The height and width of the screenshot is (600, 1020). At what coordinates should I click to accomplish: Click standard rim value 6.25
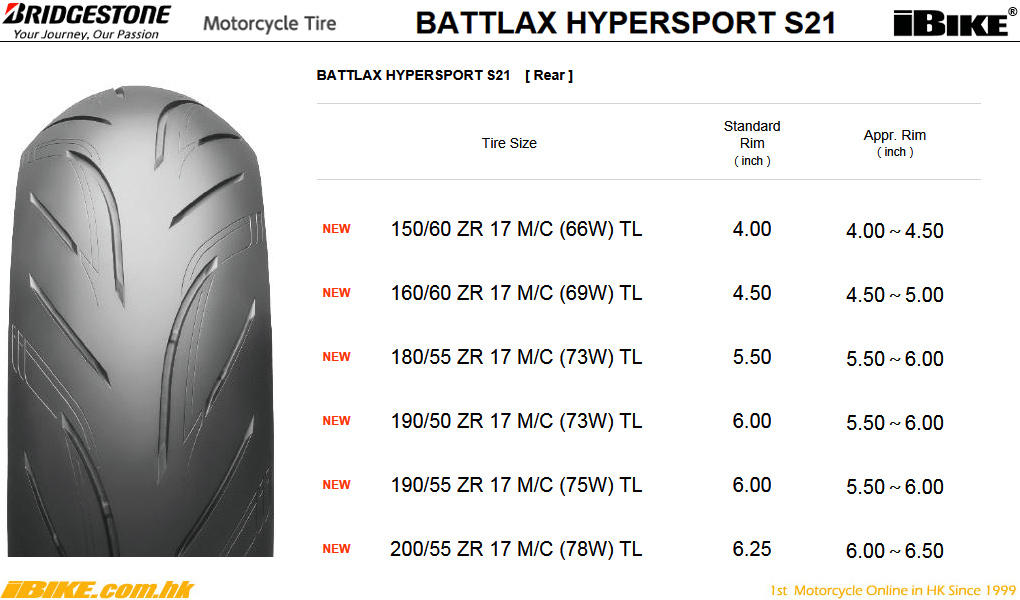tap(752, 549)
